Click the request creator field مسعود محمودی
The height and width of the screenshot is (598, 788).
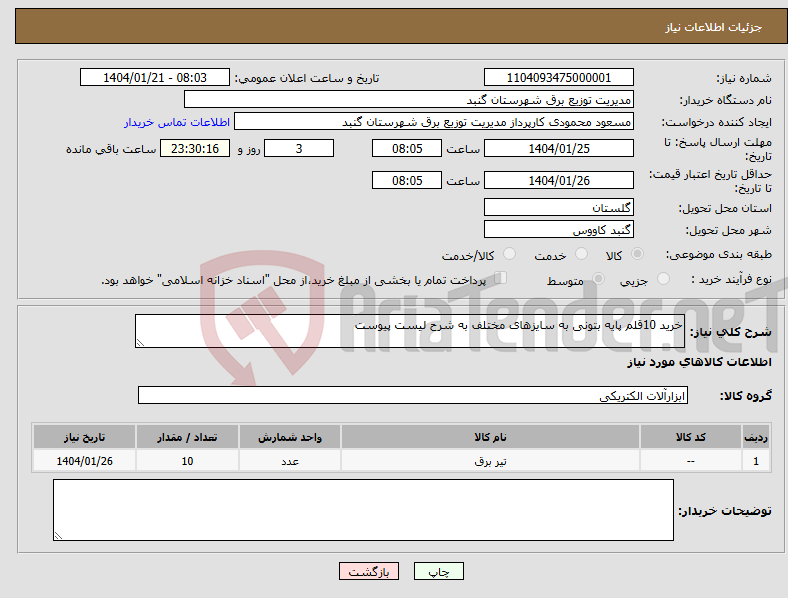[x=434, y=122]
